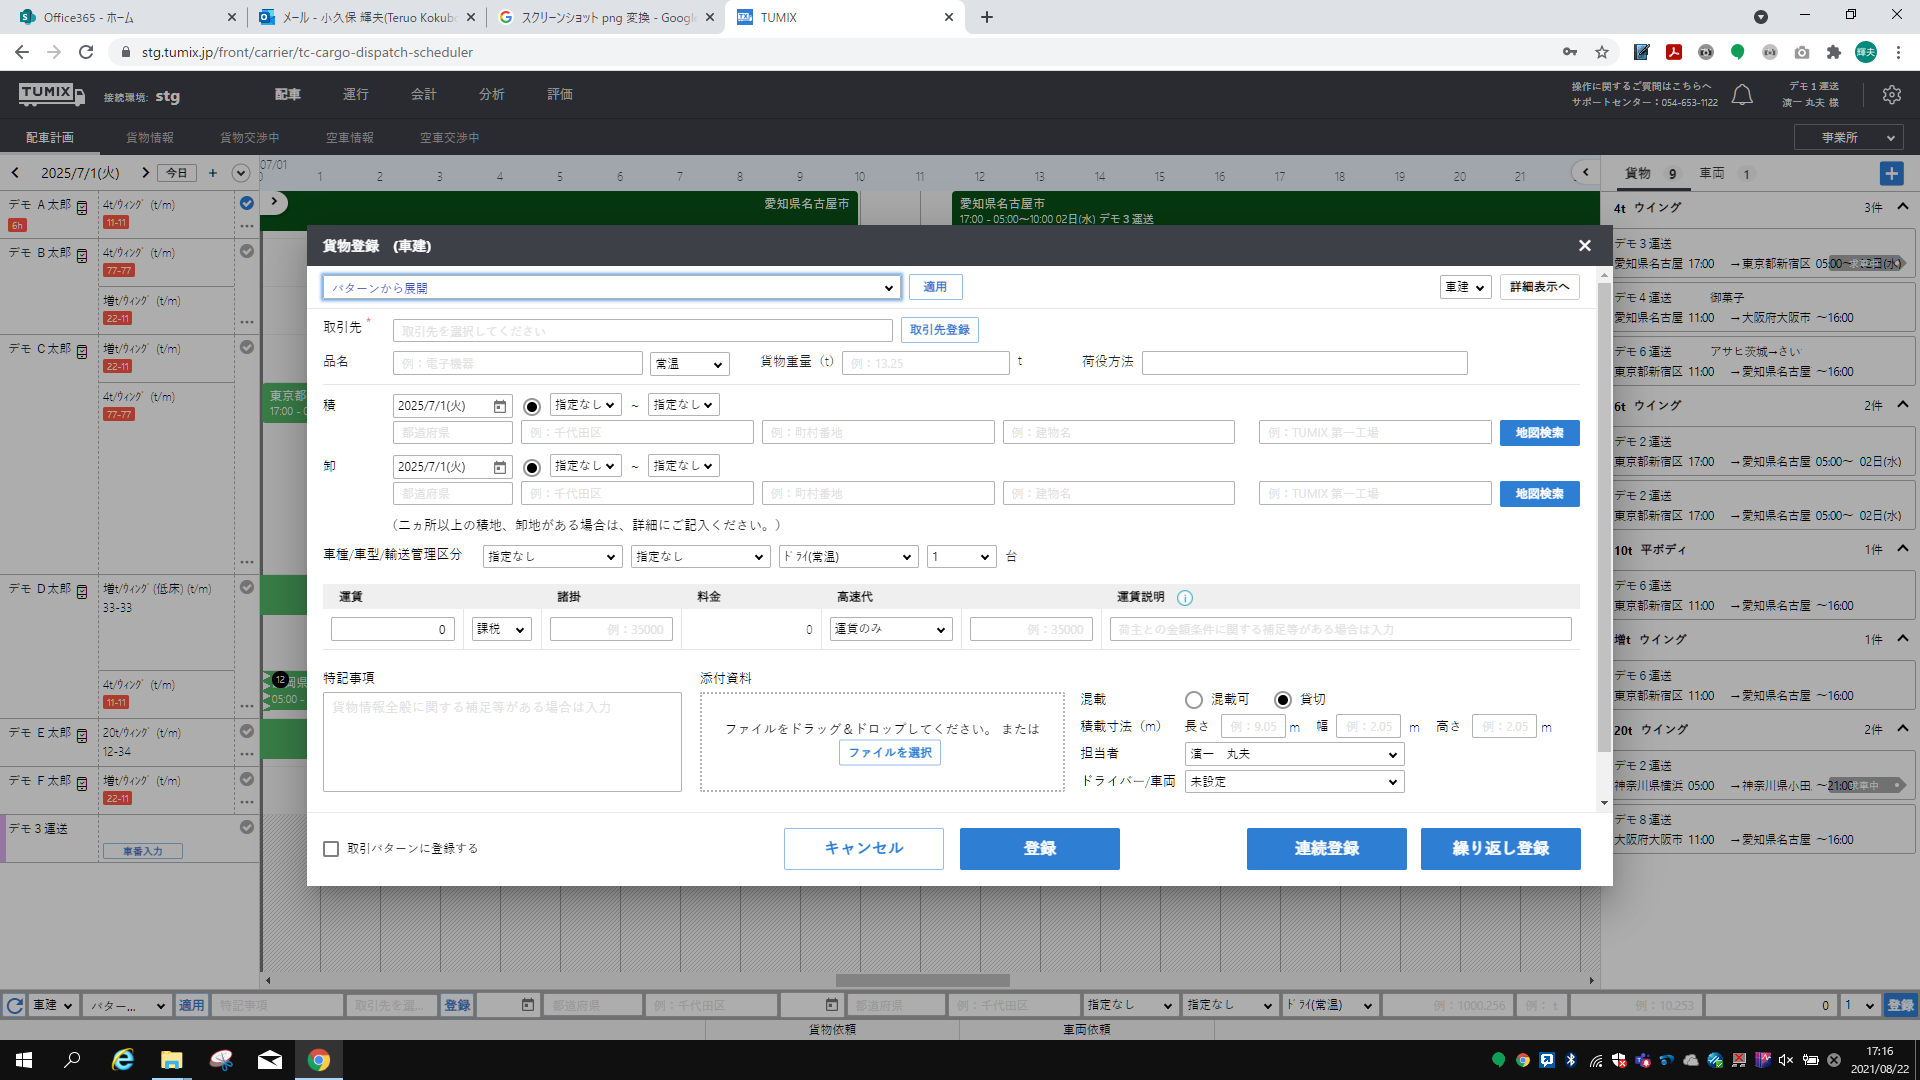Close the cargo registration dialog
Image resolution: width=1920 pixels, height=1080 pixels.
[x=1584, y=246]
